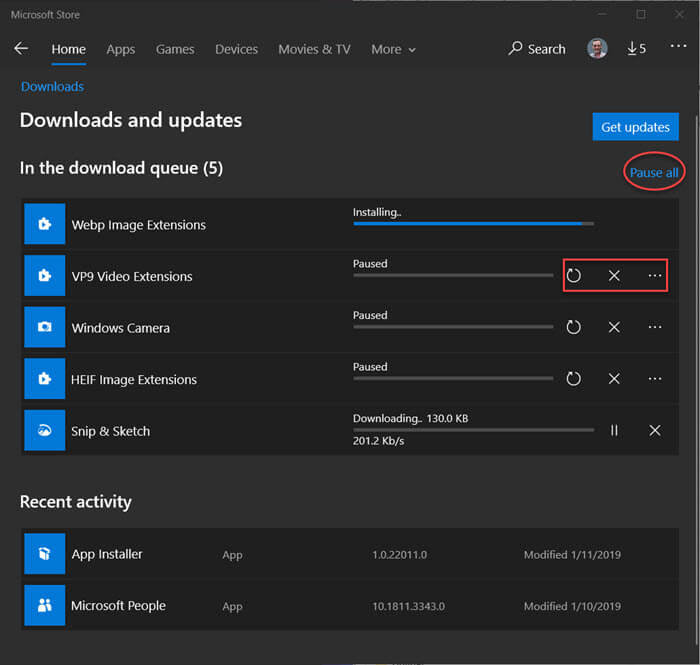The width and height of the screenshot is (700, 665).
Task: Open downloads indicator showing 5
Action: coord(636,48)
